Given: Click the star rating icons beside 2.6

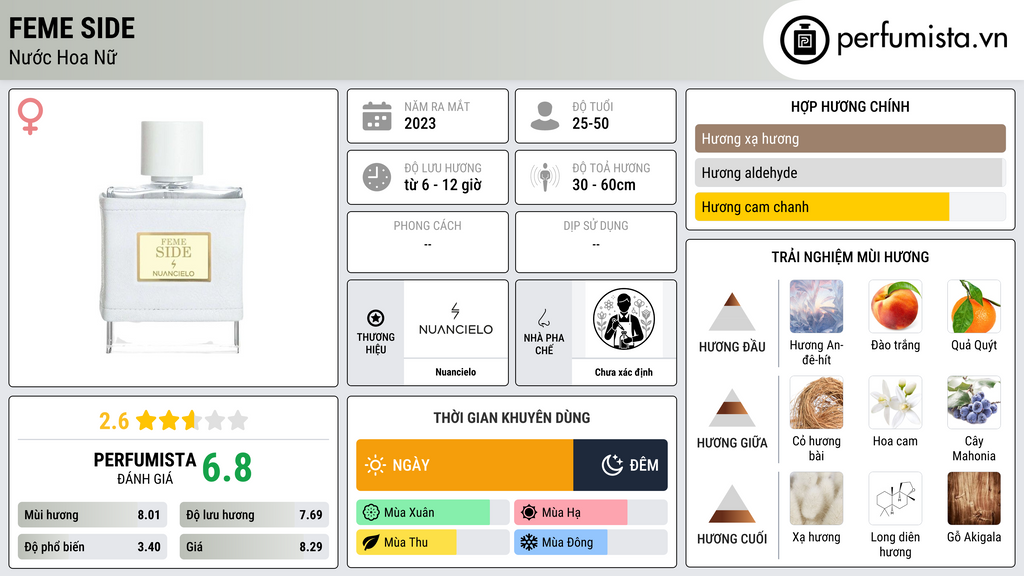Looking at the screenshot, I should pos(192,420).
